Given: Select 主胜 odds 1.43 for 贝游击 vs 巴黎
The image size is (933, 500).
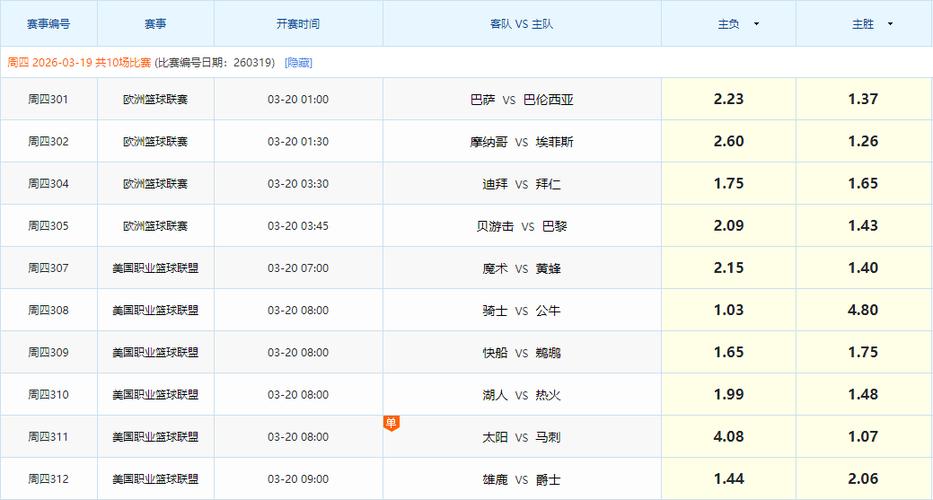Looking at the screenshot, I should (x=864, y=226).
